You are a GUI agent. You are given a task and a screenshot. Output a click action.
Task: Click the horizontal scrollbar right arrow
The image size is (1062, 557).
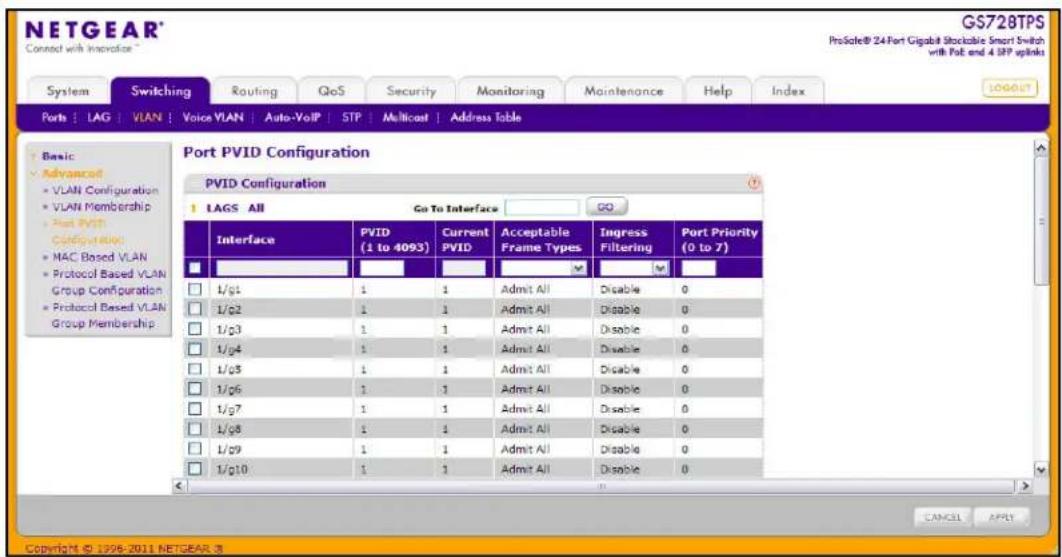tap(1025, 486)
